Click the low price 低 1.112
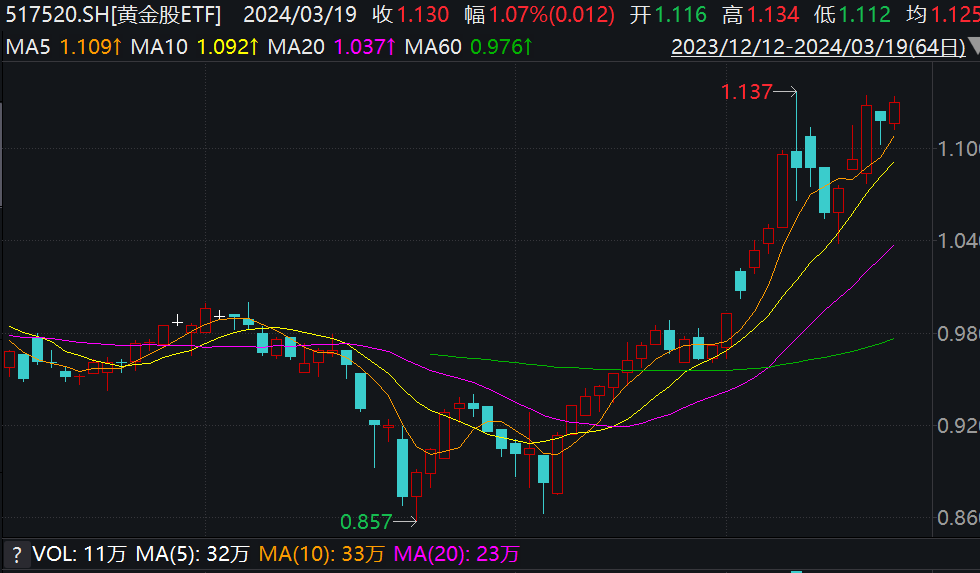This screenshot has height=573, width=980. [852, 15]
